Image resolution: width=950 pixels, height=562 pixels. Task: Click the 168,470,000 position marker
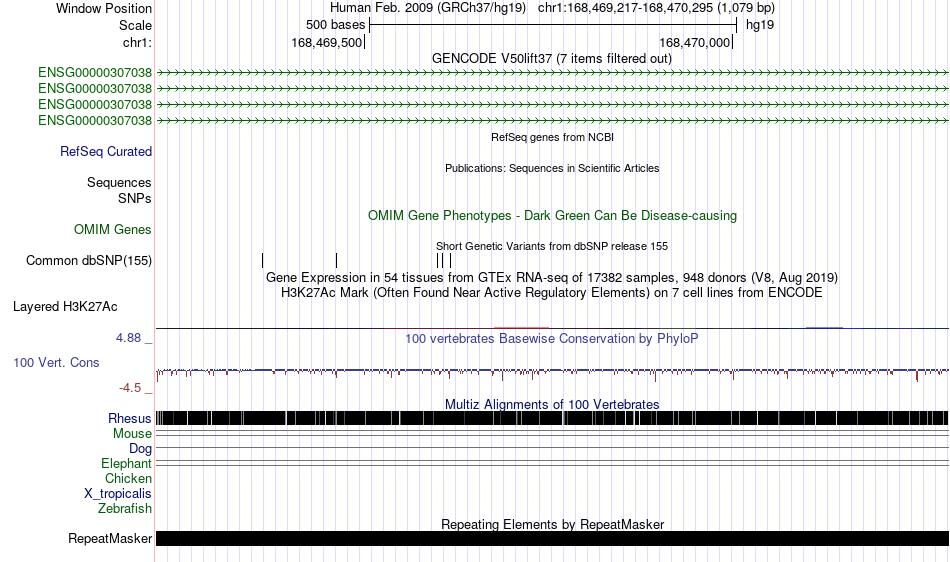(696, 42)
